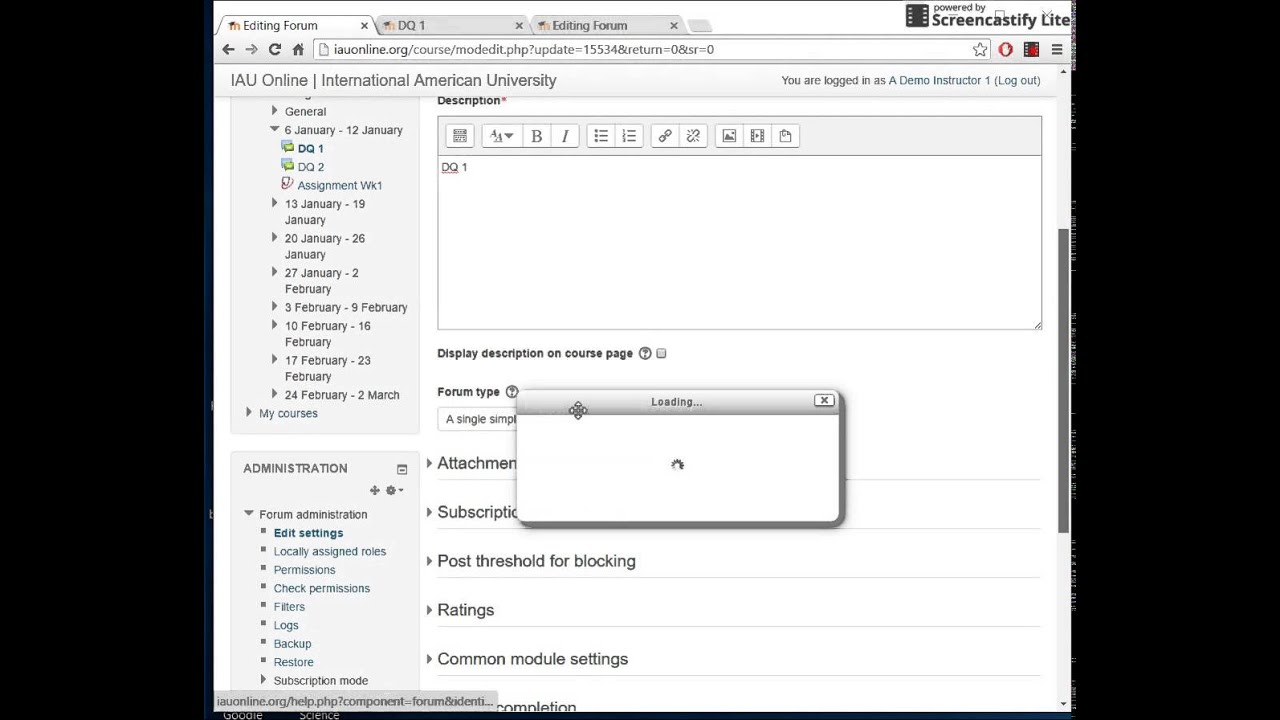Open the Permissions link
The height and width of the screenshot is (720, 1280).
tap(304, 570)
